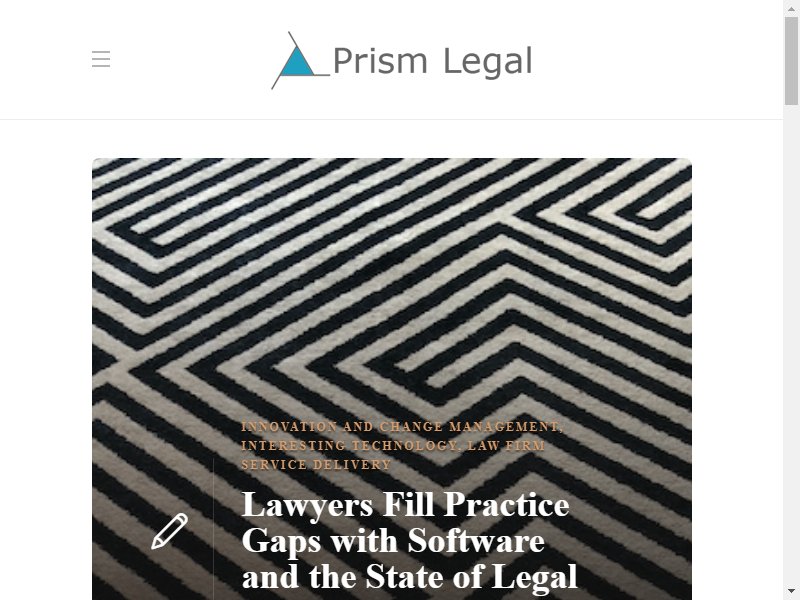
Task: Click the pencil post-format icon
Action: pyautogui.click(x=169, y=531)
